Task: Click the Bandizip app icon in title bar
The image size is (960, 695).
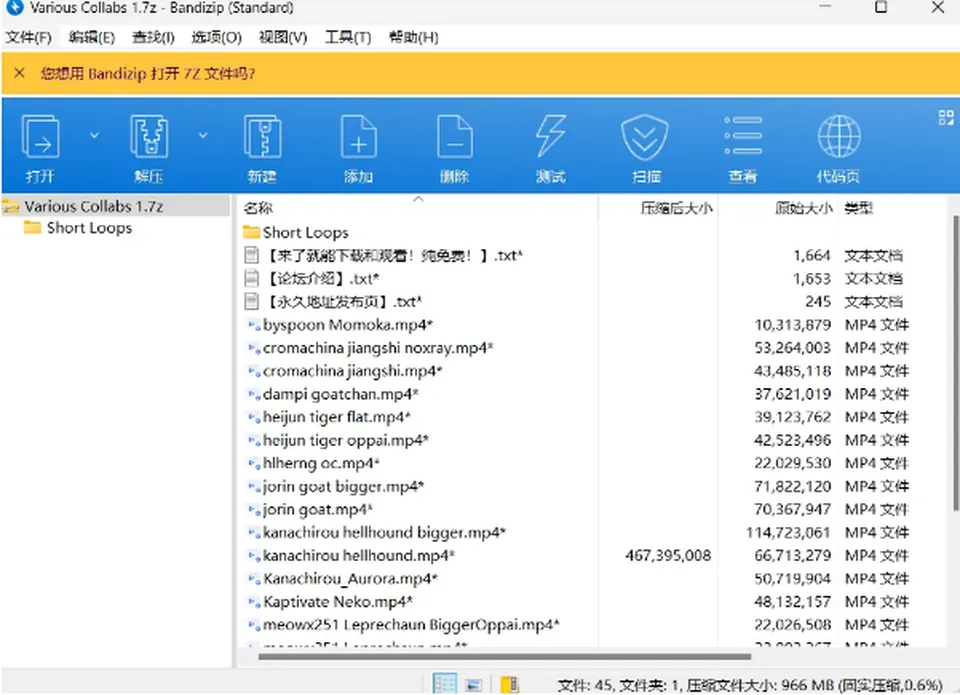Action: coord(13,7)
